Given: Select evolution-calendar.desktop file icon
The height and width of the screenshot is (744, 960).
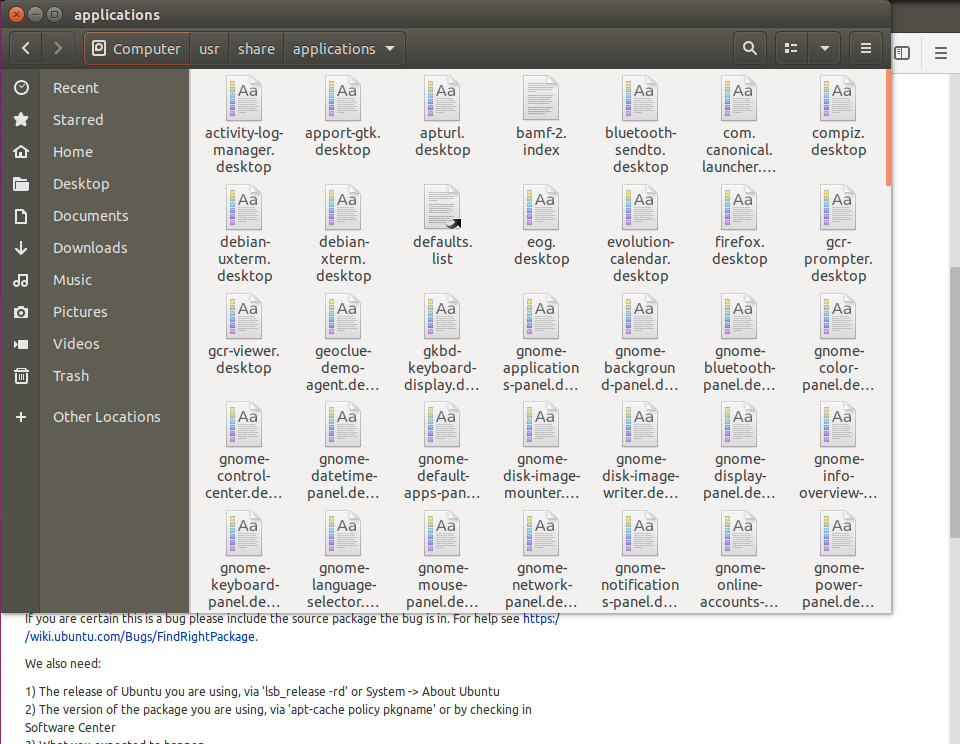Looking at the screenshot, I should pyautogui.click(x=640, y=207).
